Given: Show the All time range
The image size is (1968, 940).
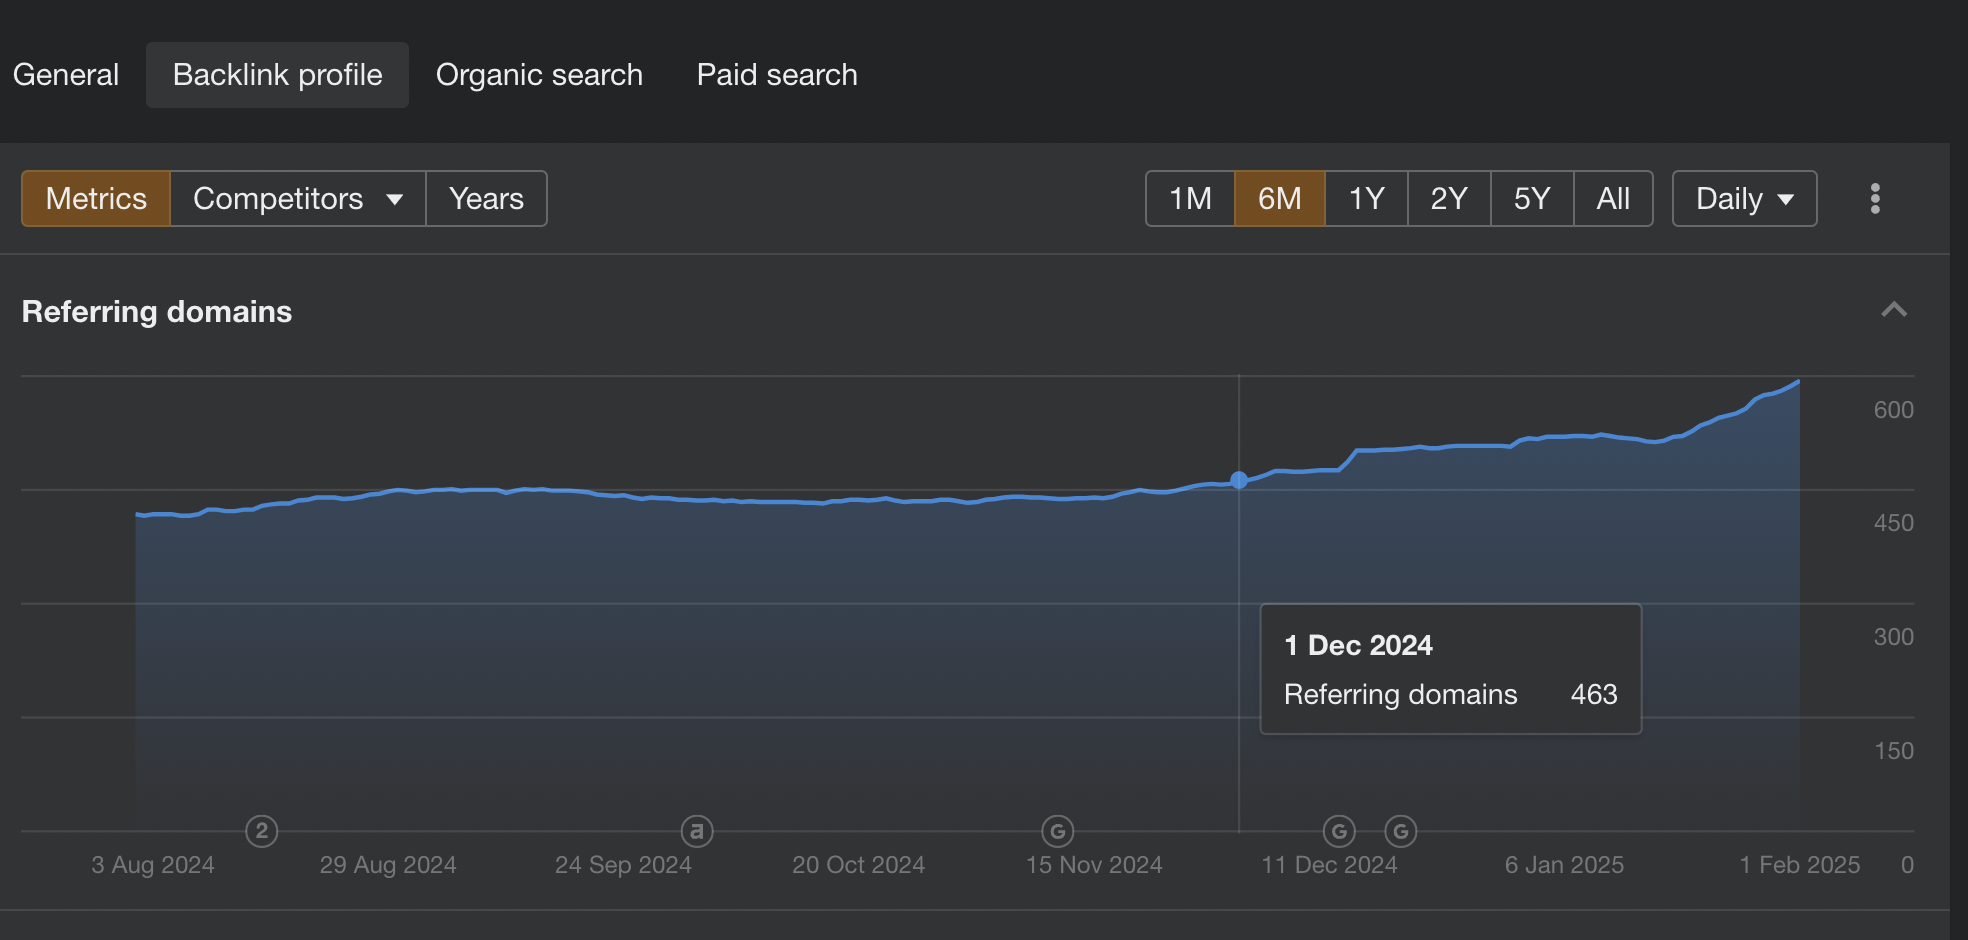Looking at the screenshot, I should (x=1613, y=198).
